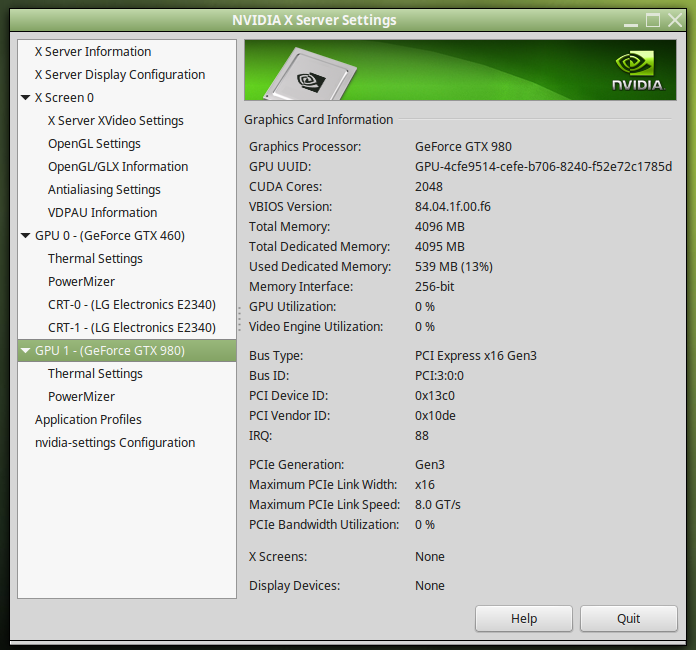
Task: Click the GeForce GTX 980 processor value
Action: click(x=463, y=147)
